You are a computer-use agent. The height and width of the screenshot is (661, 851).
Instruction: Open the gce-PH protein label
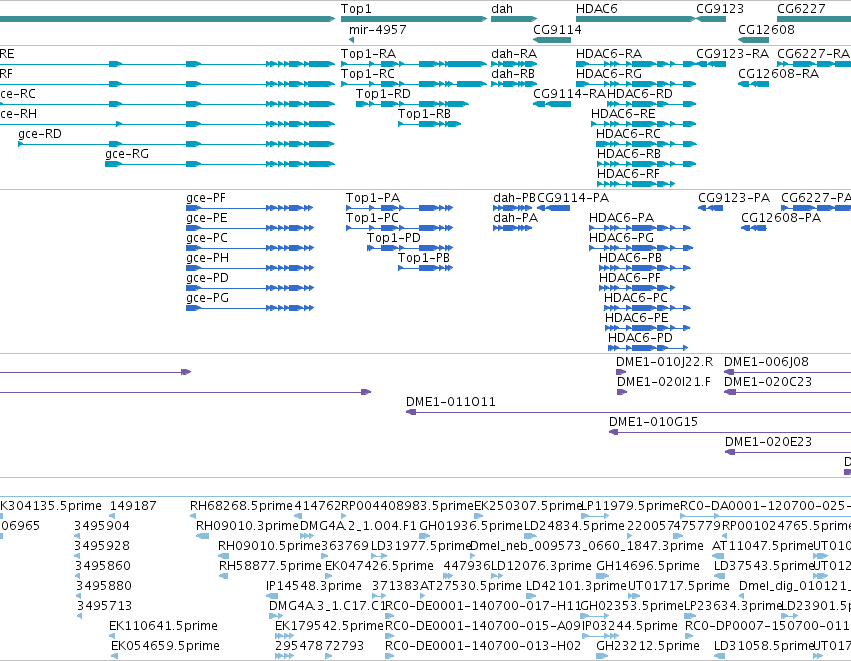207,258
